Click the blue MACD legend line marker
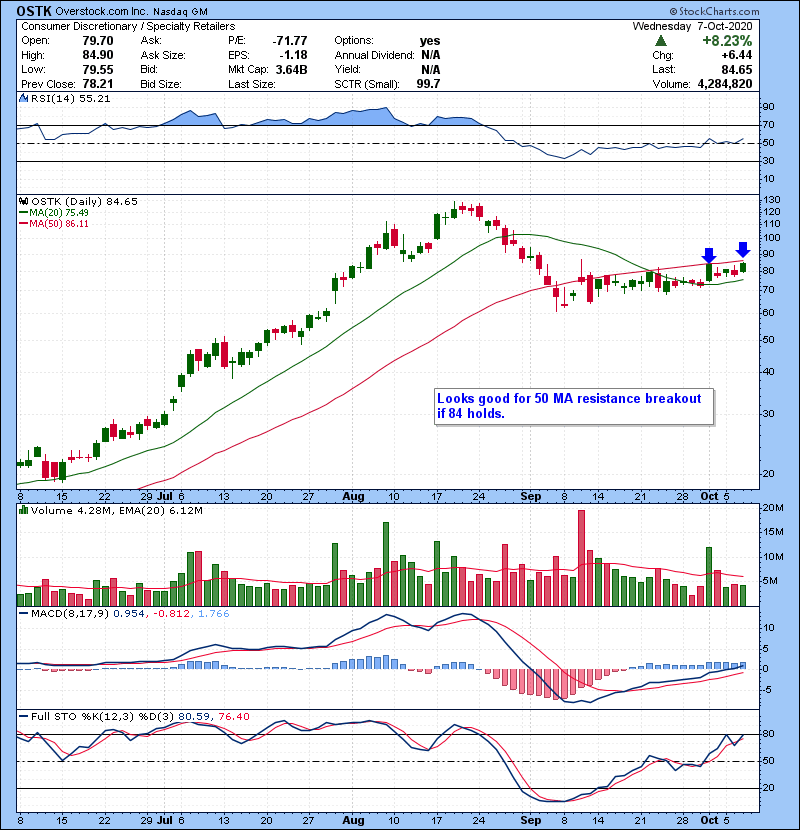This screenshot has height=830, width=800. 23,614
